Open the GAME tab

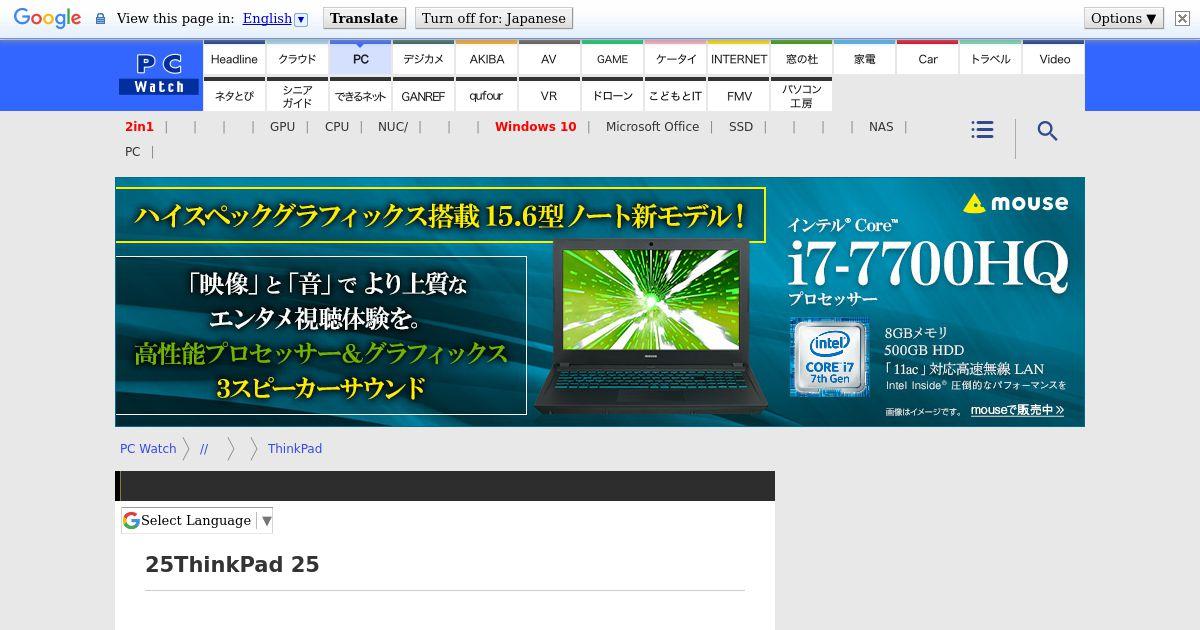tap(612, 59)
